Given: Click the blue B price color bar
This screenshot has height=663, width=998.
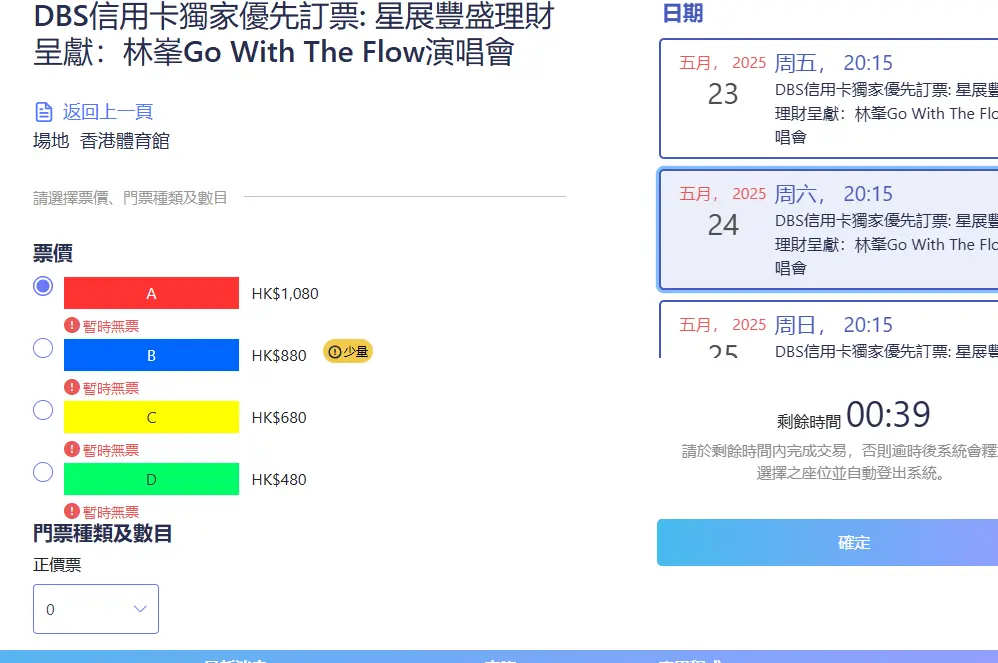Looking at the screenshot, I should [x=151, y=355].
